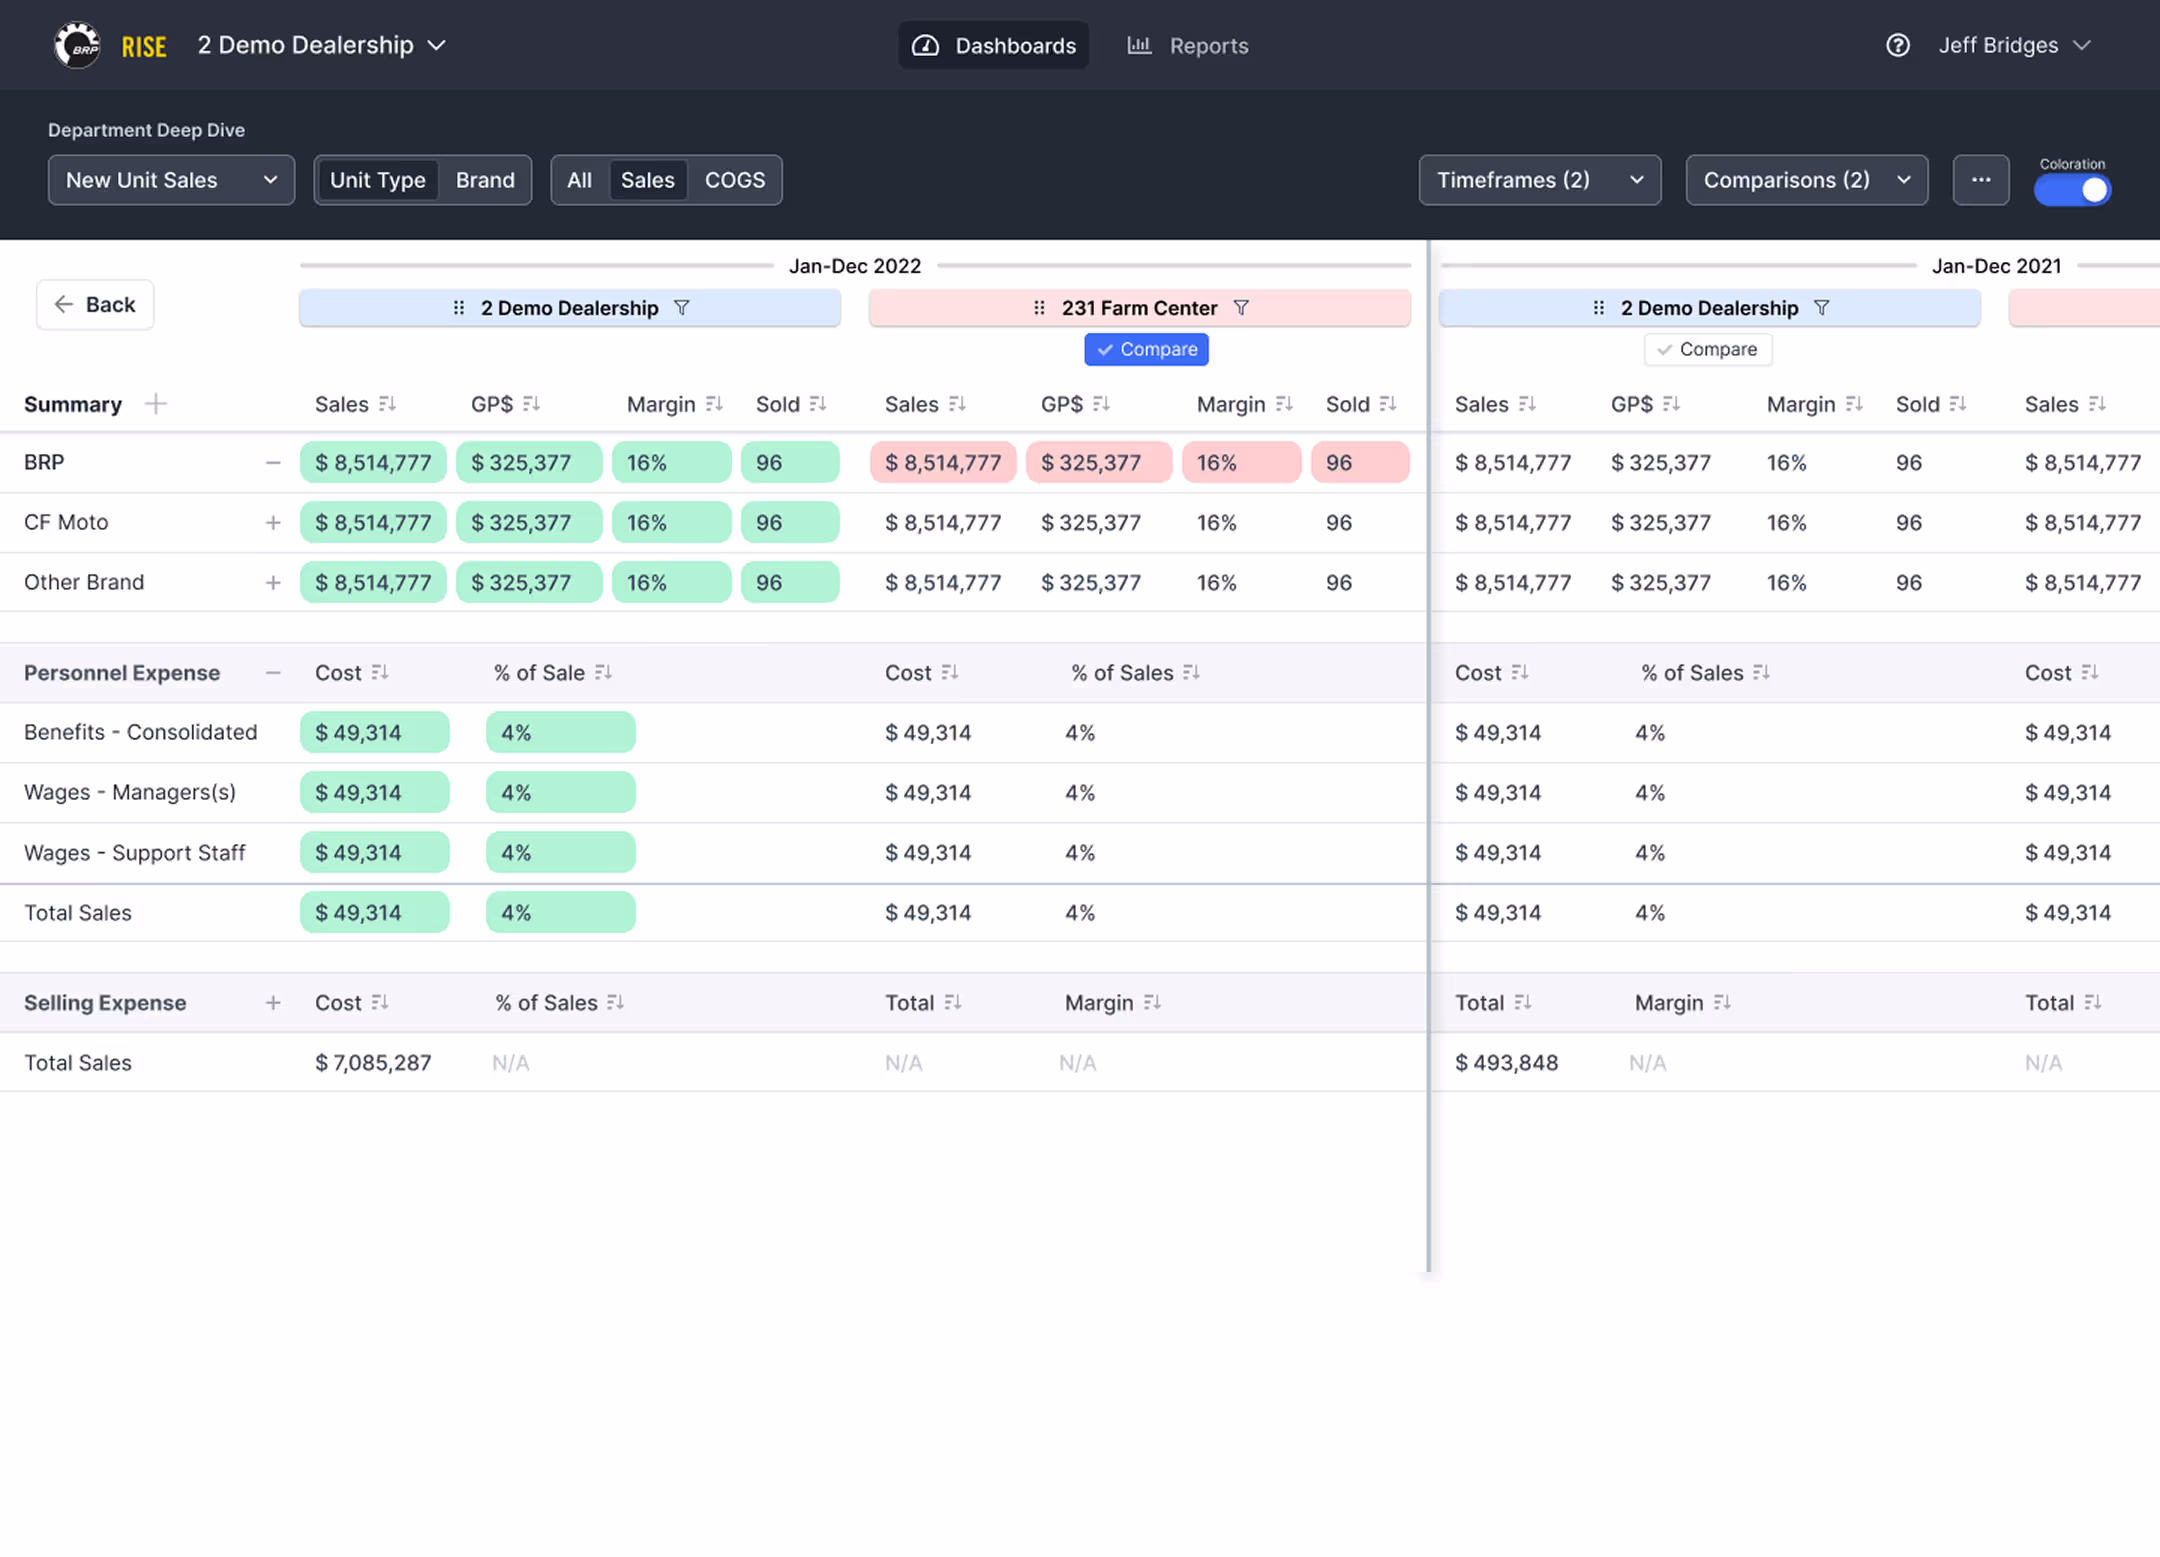
Task: Open the Jeff Bridges user menu
Action: (2014, 45)
